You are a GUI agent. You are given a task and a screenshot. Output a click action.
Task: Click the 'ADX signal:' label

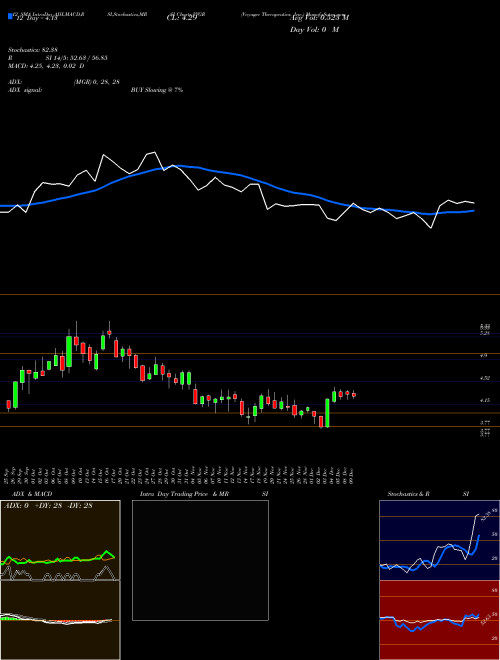pos(24,90)
